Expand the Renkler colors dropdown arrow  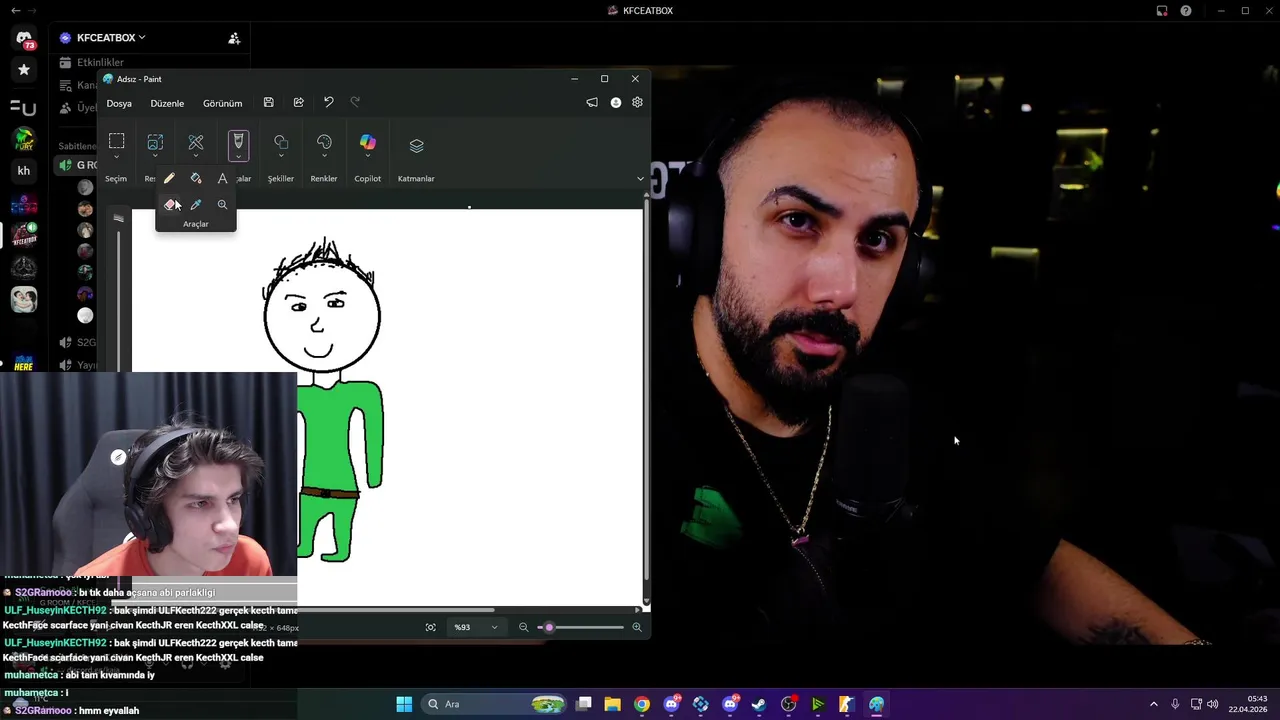pos(324,157)
